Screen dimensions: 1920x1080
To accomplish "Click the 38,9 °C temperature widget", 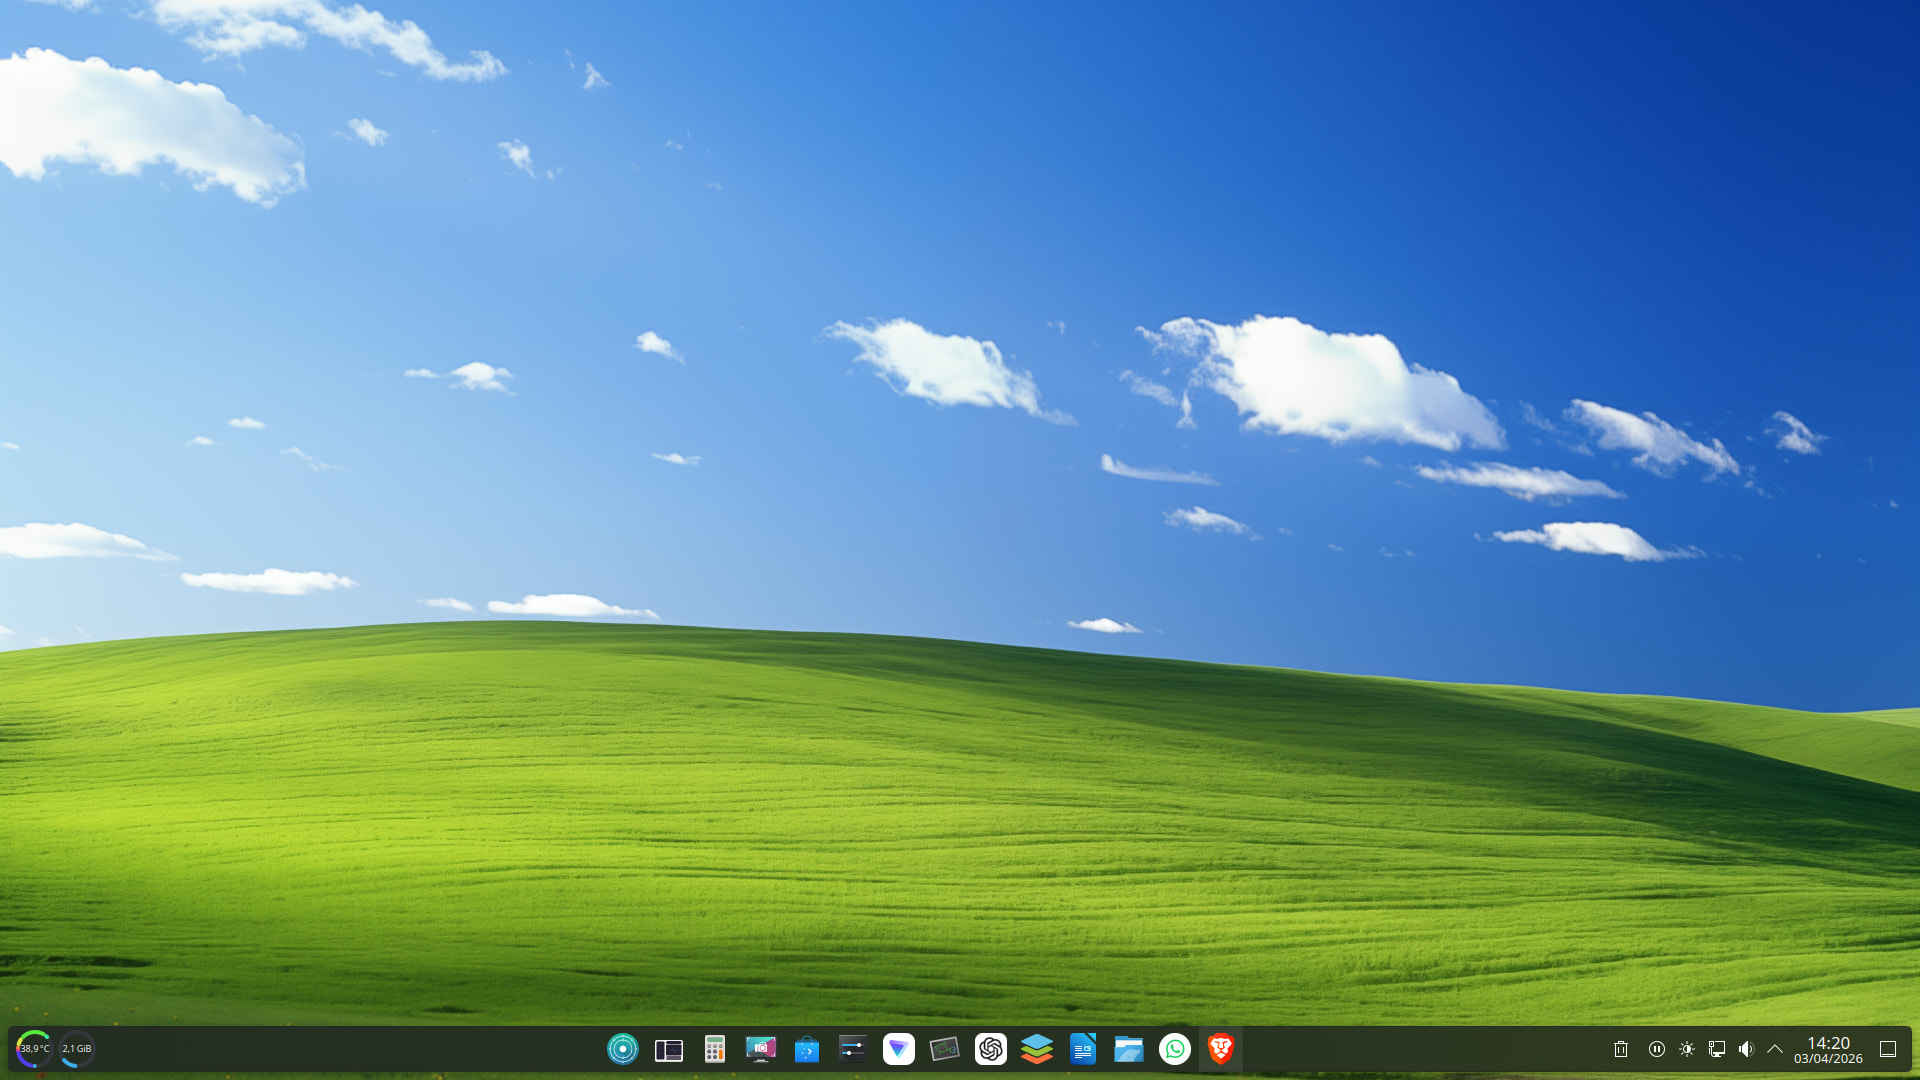I will coord(34,1048).
